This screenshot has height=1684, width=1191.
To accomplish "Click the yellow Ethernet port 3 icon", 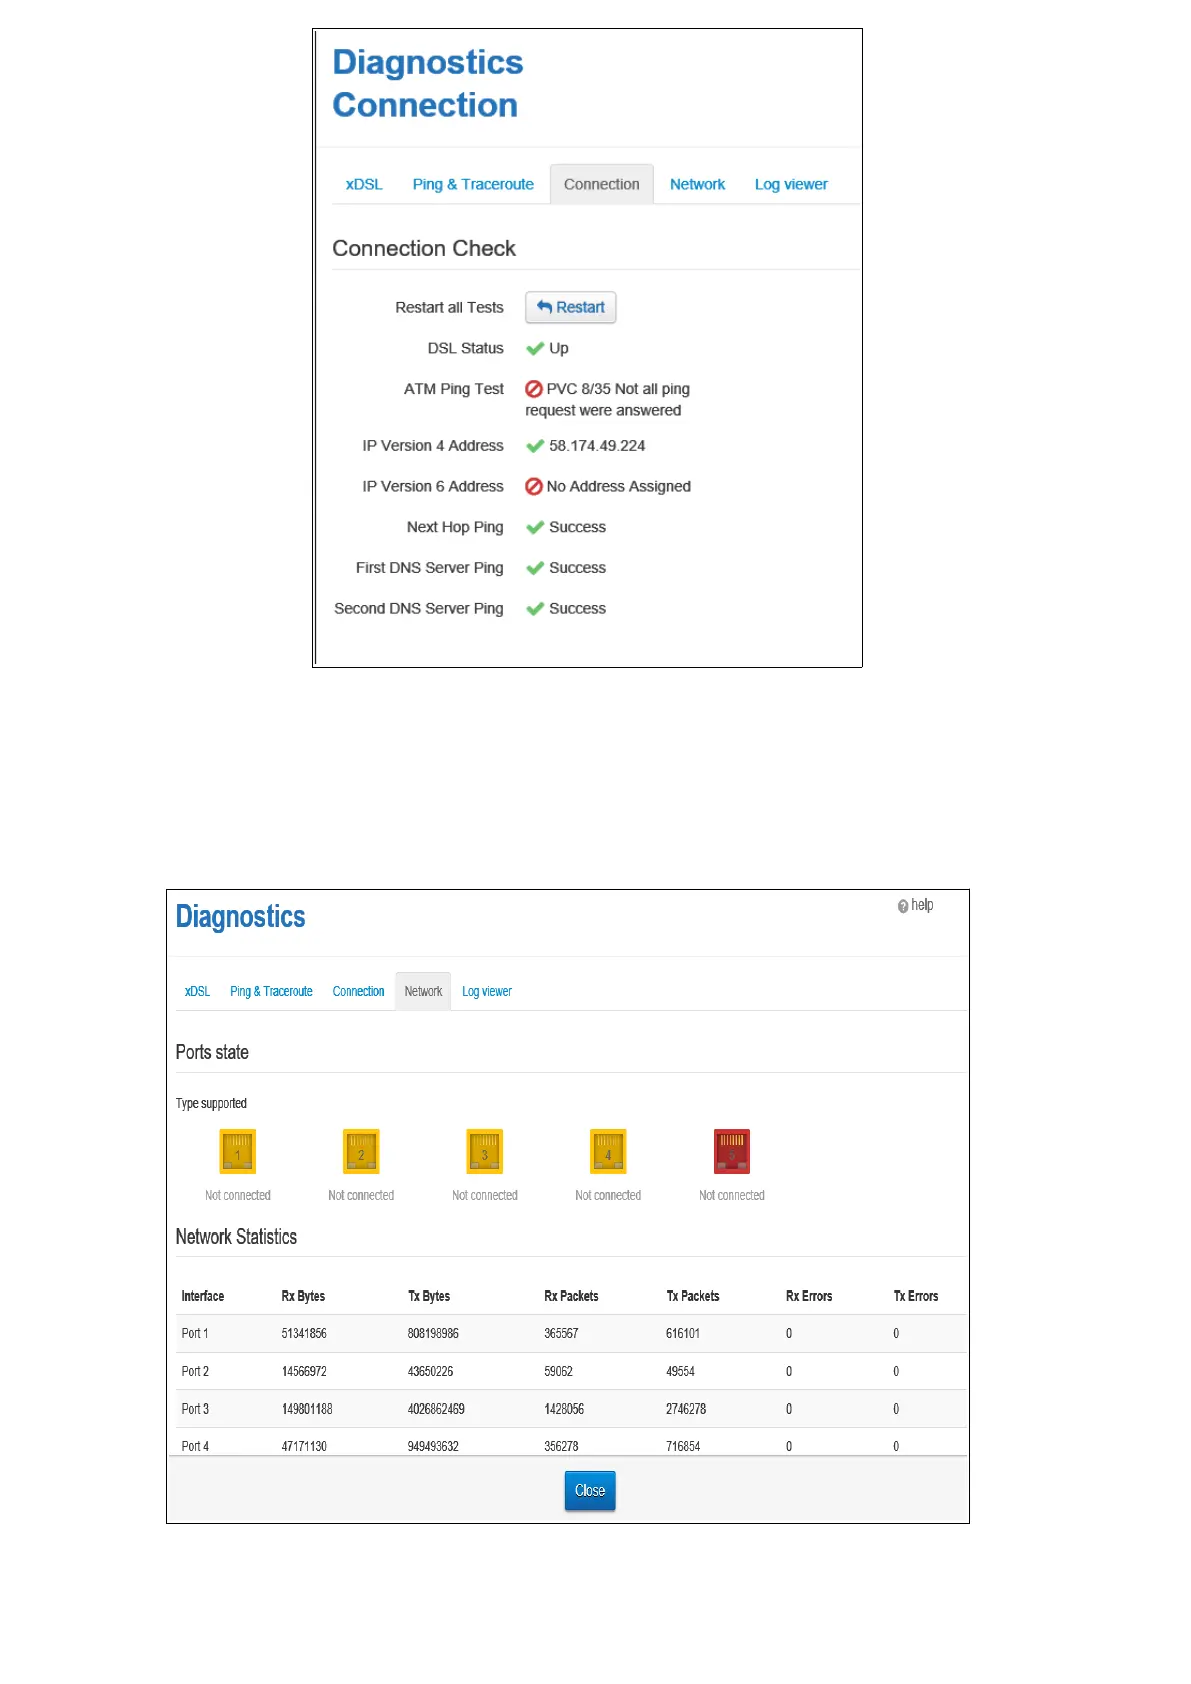I will 485,1151.
